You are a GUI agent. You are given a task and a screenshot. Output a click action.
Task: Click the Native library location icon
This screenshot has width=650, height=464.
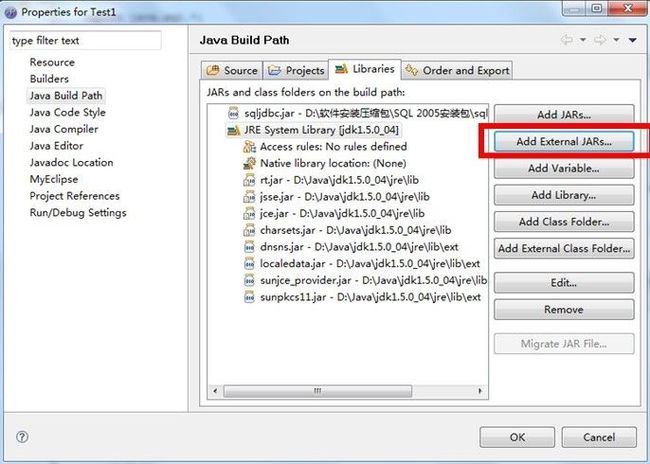point(249,163)
